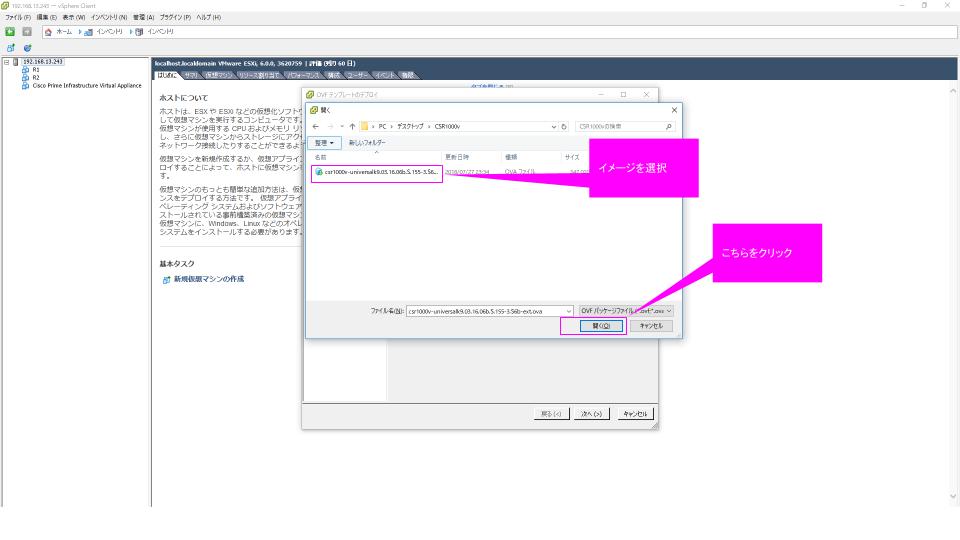Click the first インベントリ icon in the breadcrumb
Viewport: 960px width, 540px height.
tap(89, 32)
